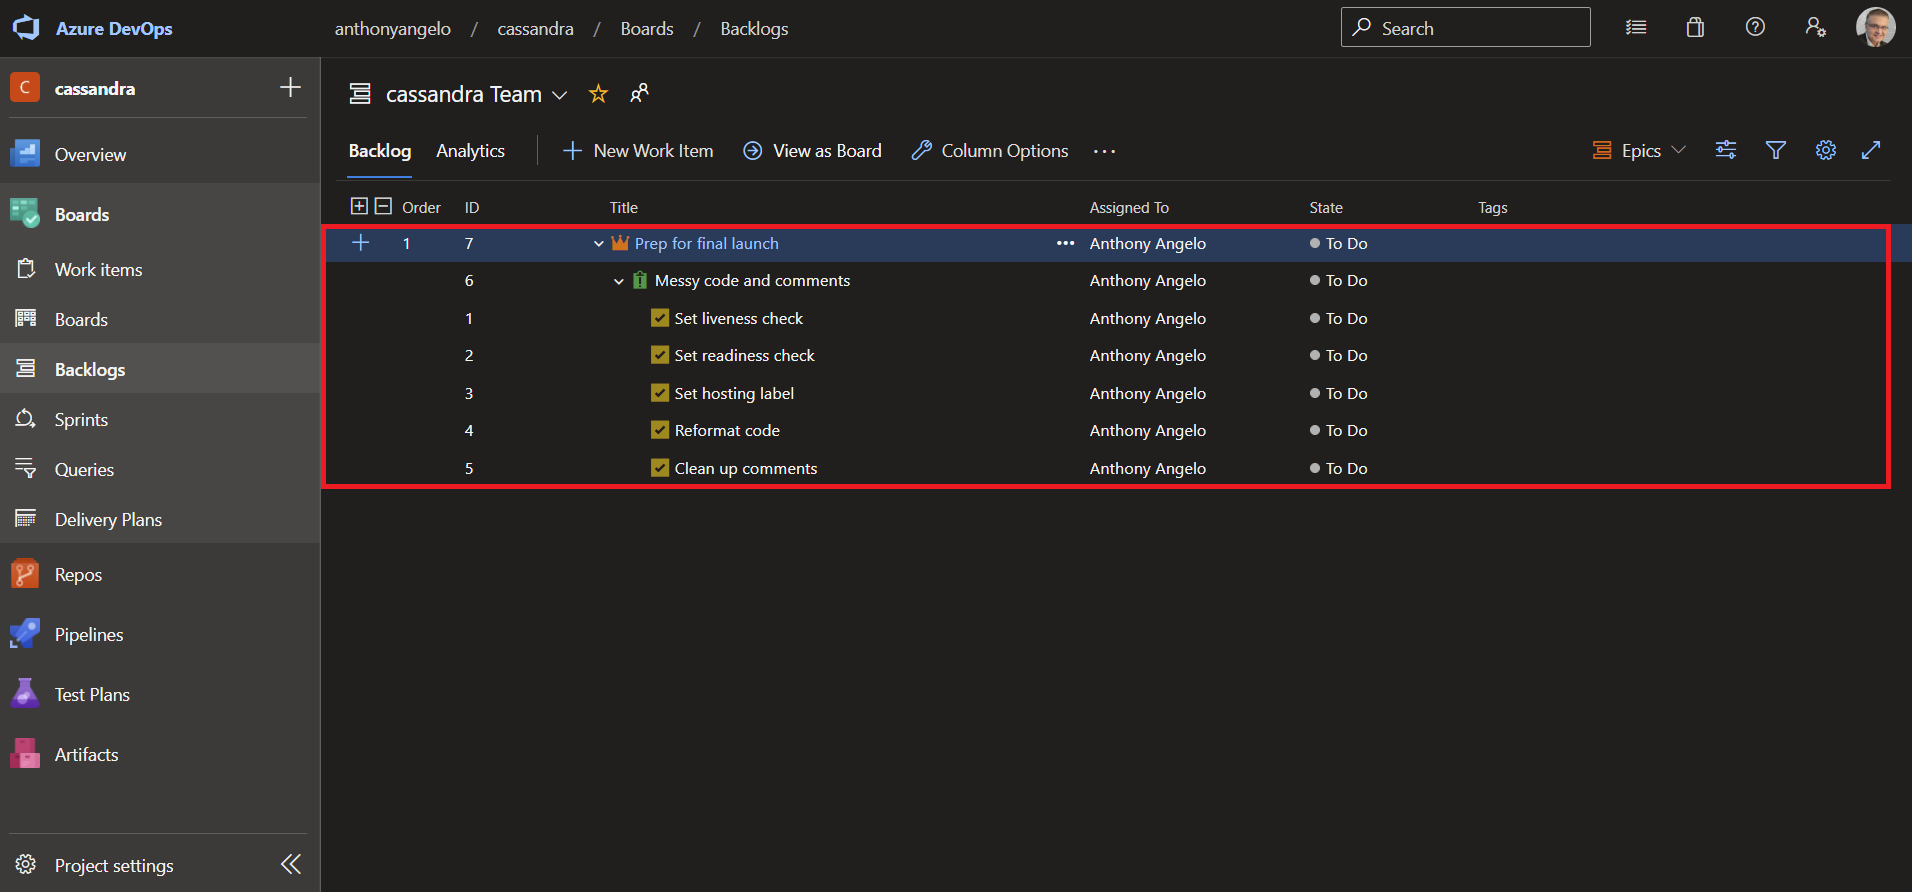
Task: Open View options sliders icon
Action: (x=1726, y=150)
